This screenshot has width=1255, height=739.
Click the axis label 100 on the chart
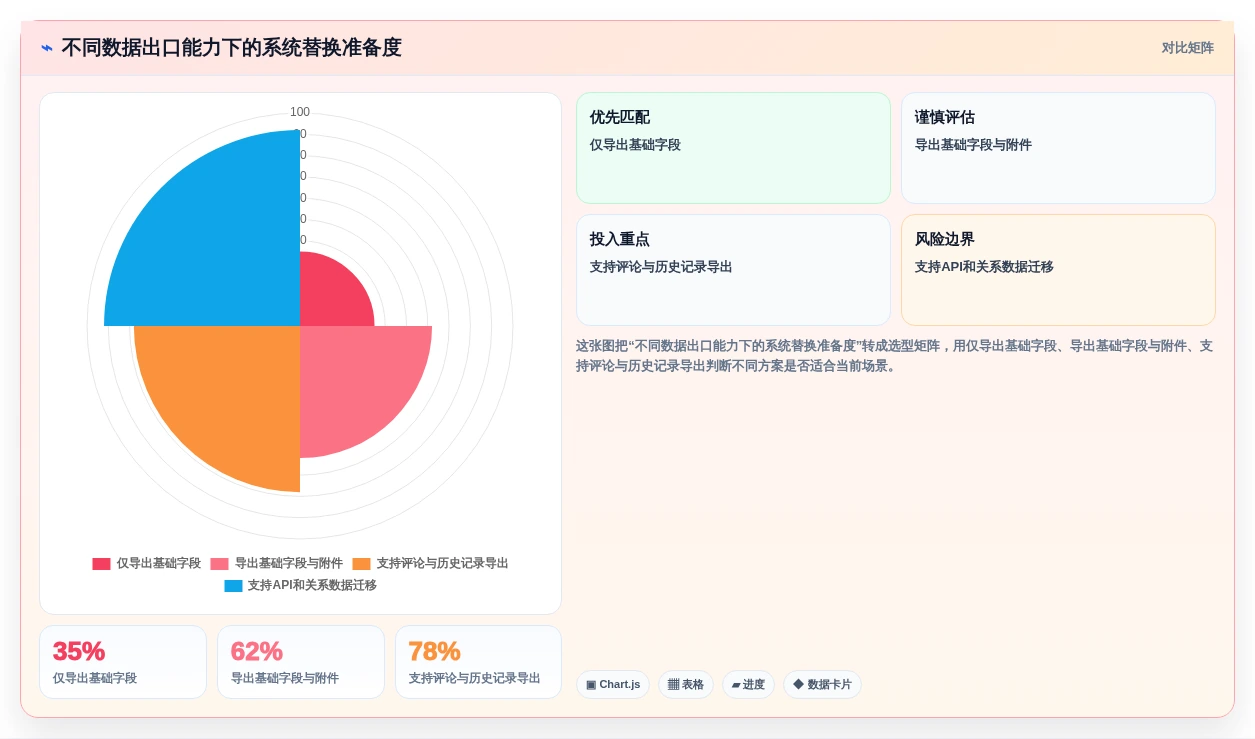(300, 112)
